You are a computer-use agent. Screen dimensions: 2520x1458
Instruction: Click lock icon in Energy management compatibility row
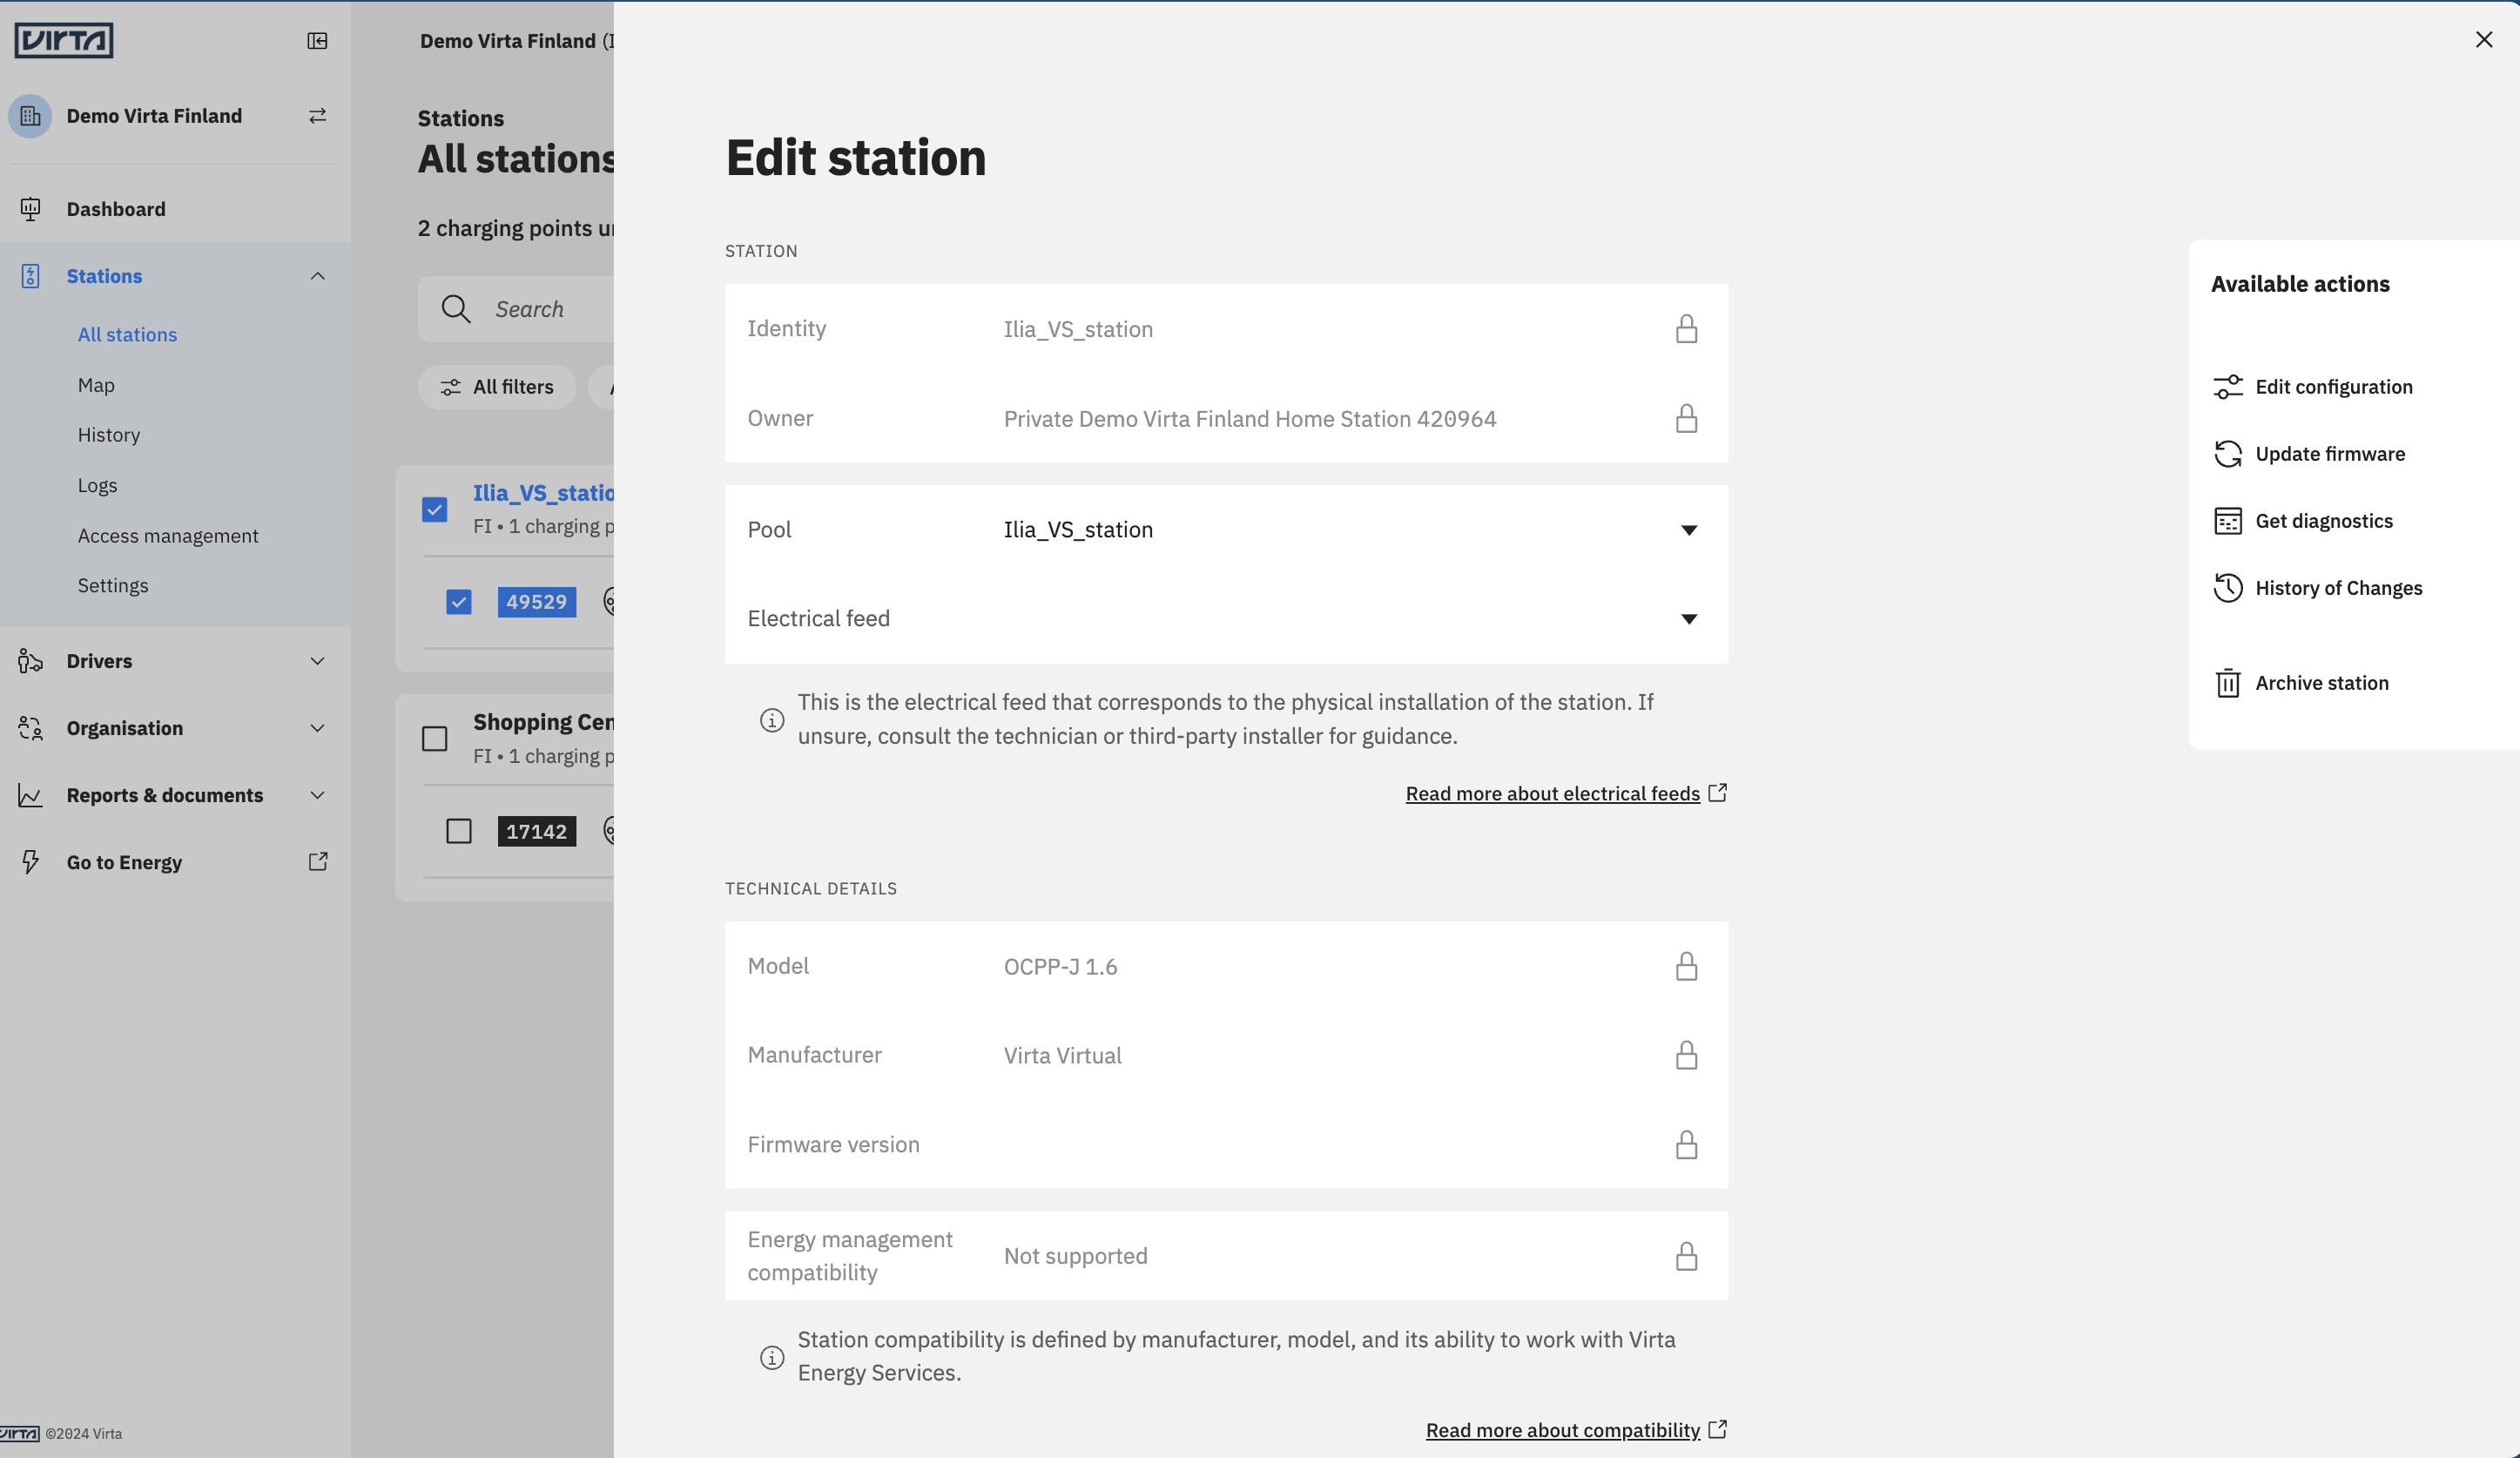1686,1256
